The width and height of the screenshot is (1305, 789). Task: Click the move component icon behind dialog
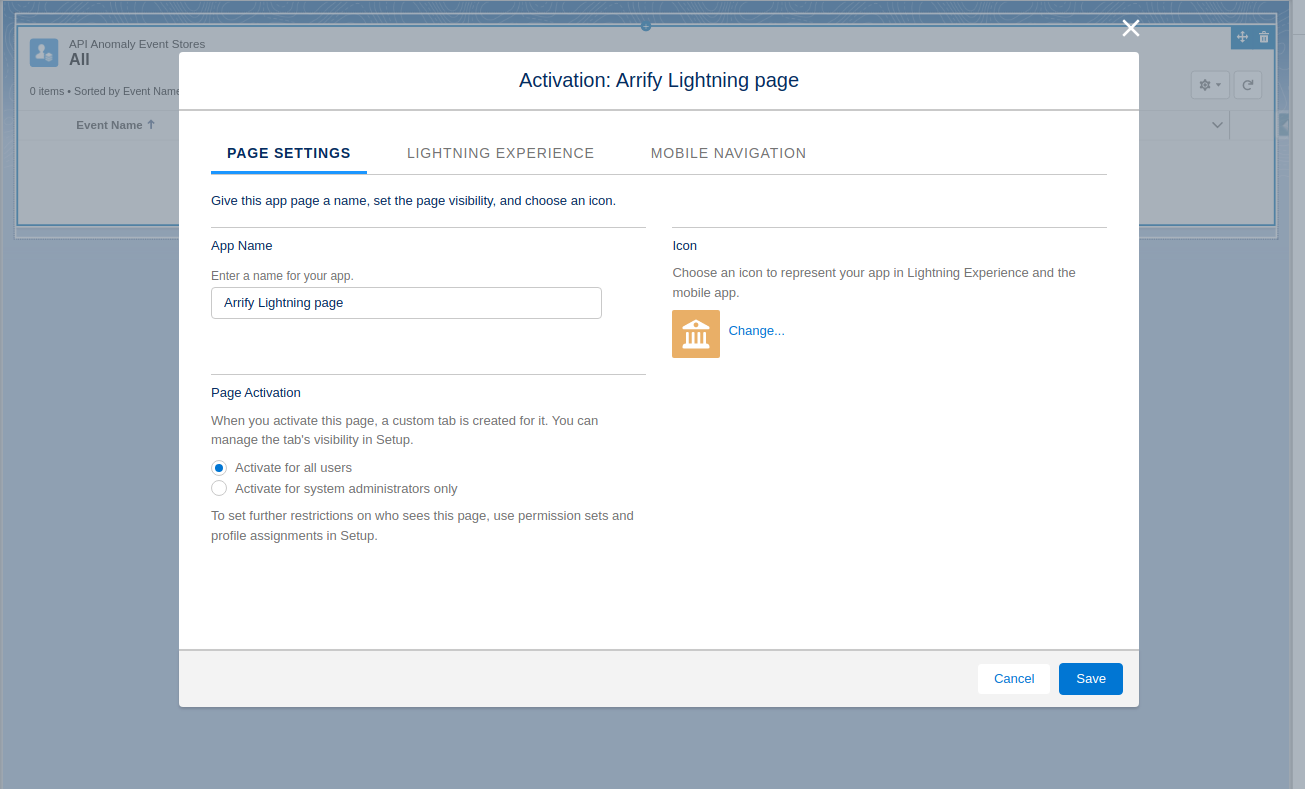click(1242, 37)
